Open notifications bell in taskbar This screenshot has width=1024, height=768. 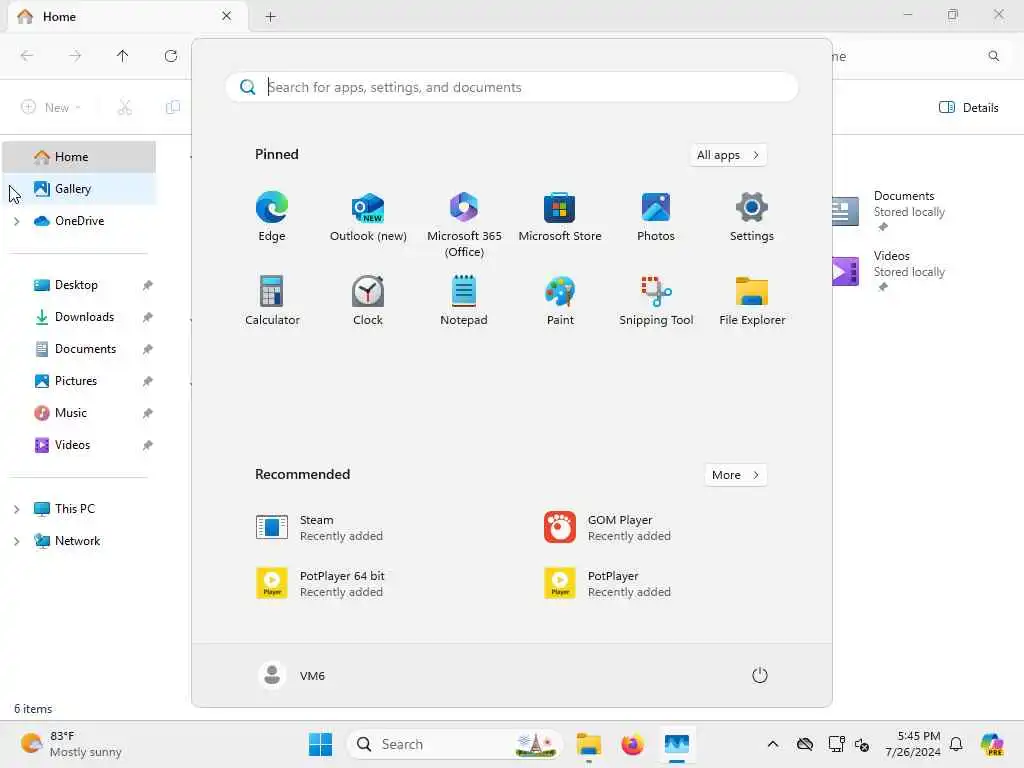tap(956, 744)
